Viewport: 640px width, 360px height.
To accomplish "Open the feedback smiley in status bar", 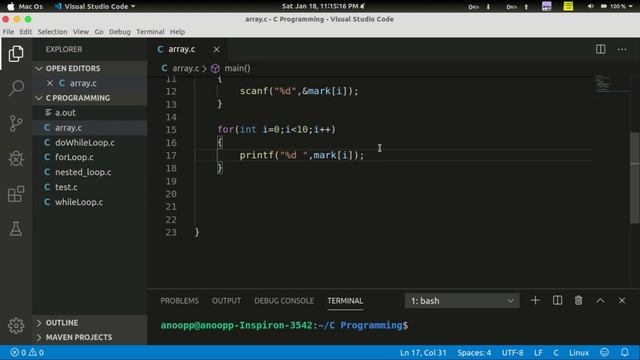I will click(604, 352).
